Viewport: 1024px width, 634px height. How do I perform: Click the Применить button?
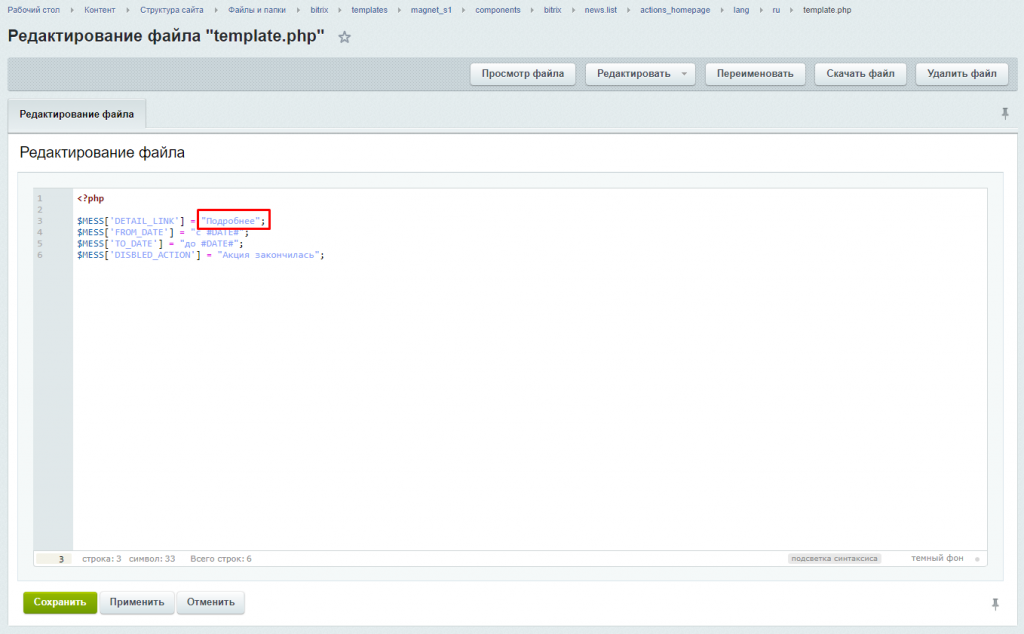136,602
